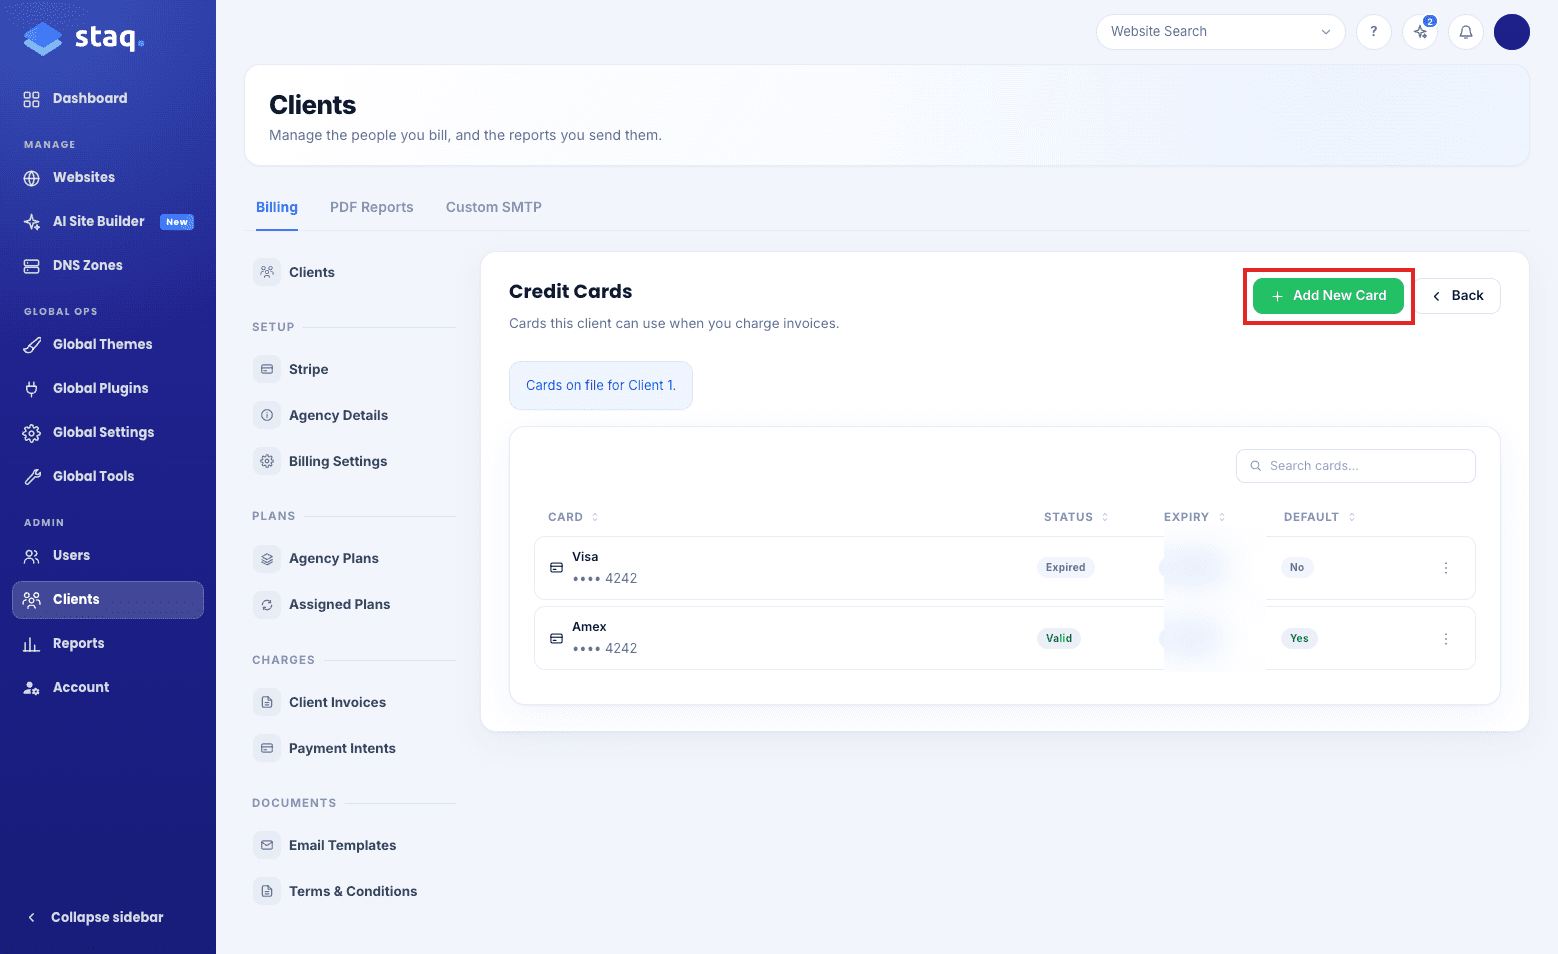Click the Yes default badge on Amex
This screenshot has height=954, width=1558.
click(x=1299, y=639)
